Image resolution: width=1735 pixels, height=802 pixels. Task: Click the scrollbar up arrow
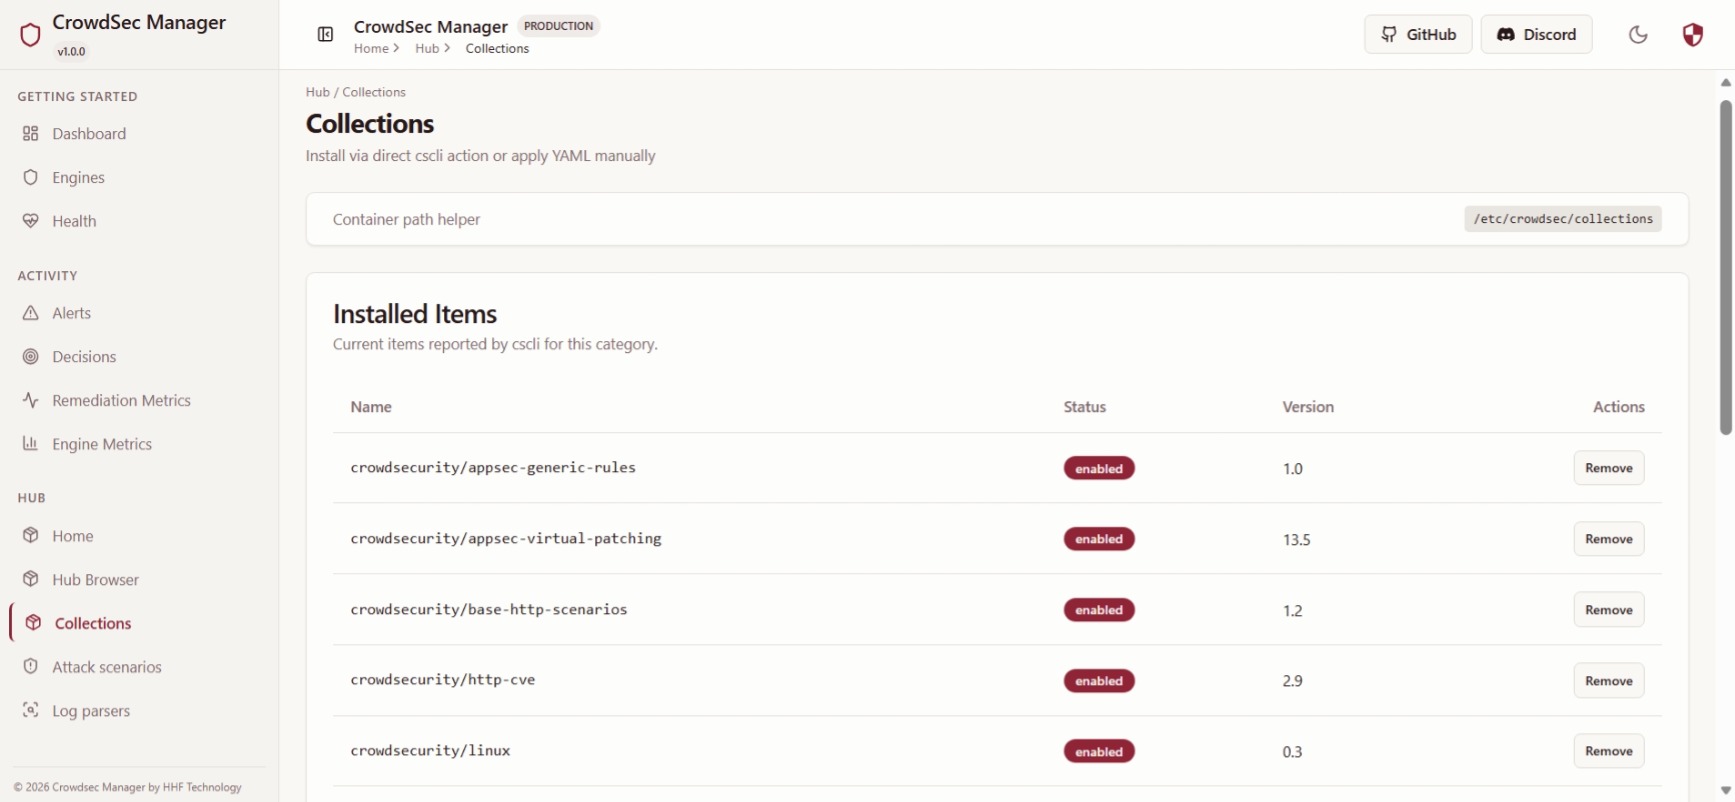click(1726, 83)
